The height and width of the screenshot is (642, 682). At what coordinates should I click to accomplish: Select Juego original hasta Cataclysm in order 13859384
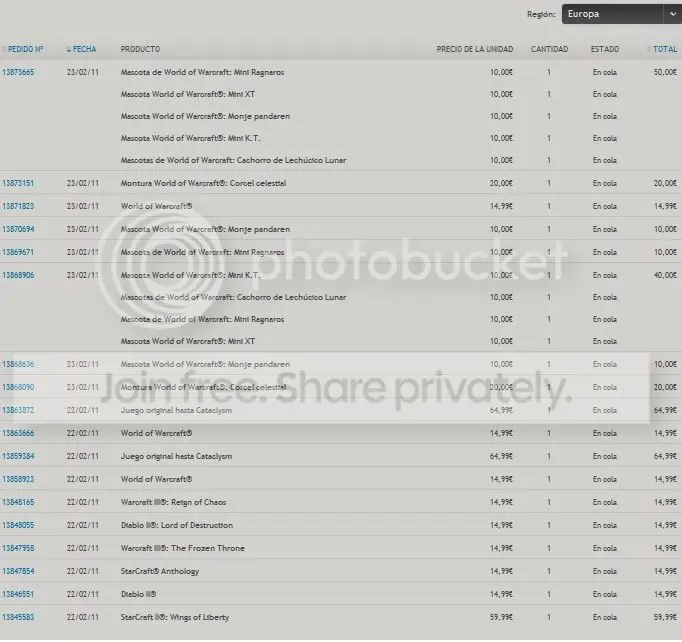[x=176, y=456]
